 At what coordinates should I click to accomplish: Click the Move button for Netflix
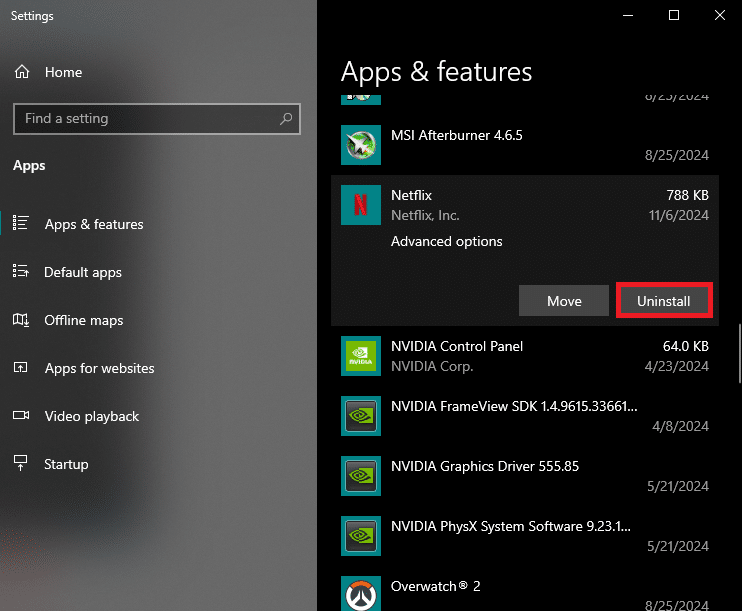tap(564, 301)
